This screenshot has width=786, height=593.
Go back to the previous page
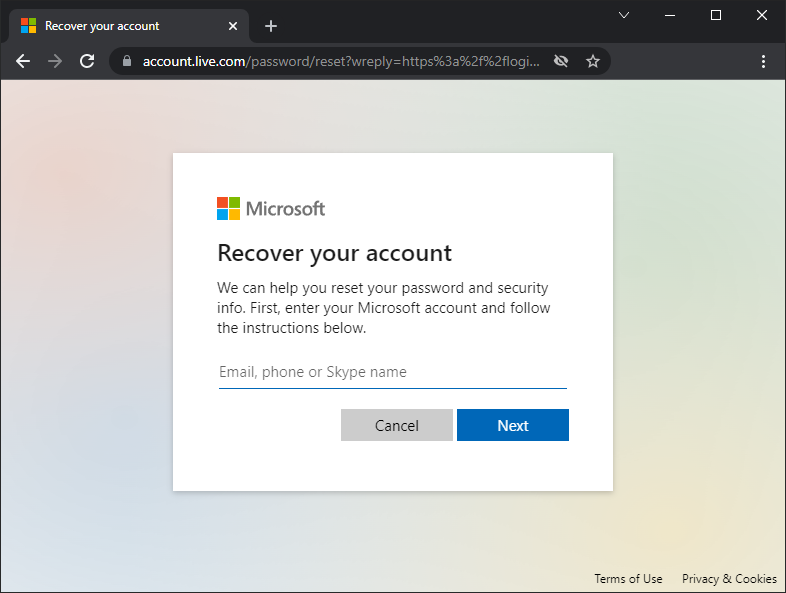(x=23, y=61)
